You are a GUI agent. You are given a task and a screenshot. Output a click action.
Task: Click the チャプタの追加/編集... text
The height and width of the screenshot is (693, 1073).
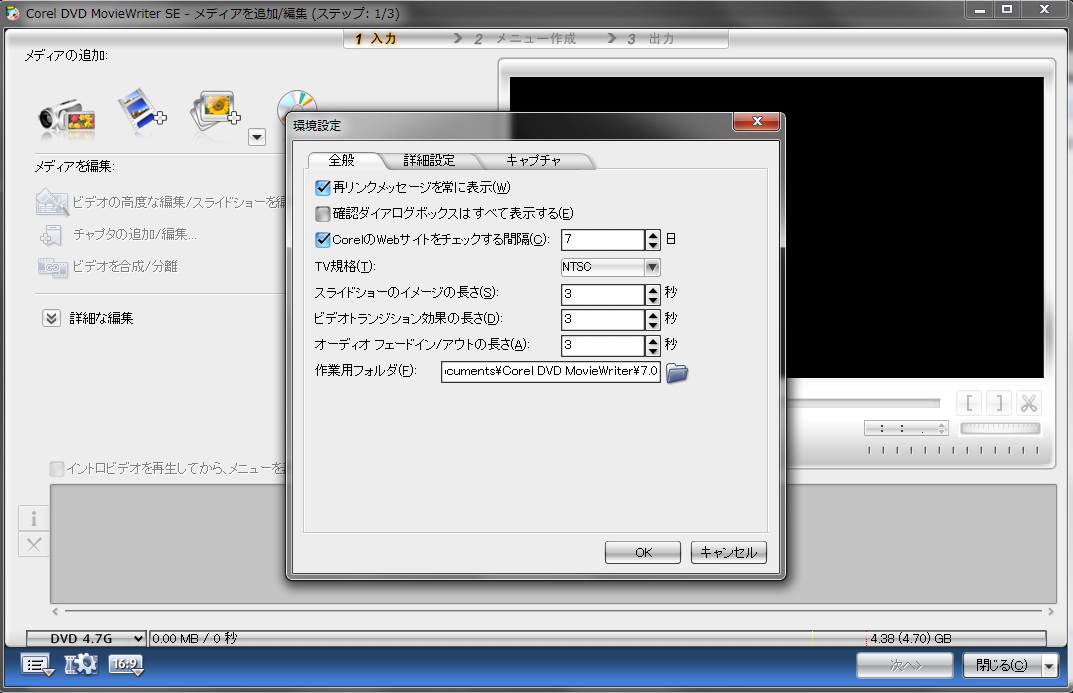[x=134, y=235]
